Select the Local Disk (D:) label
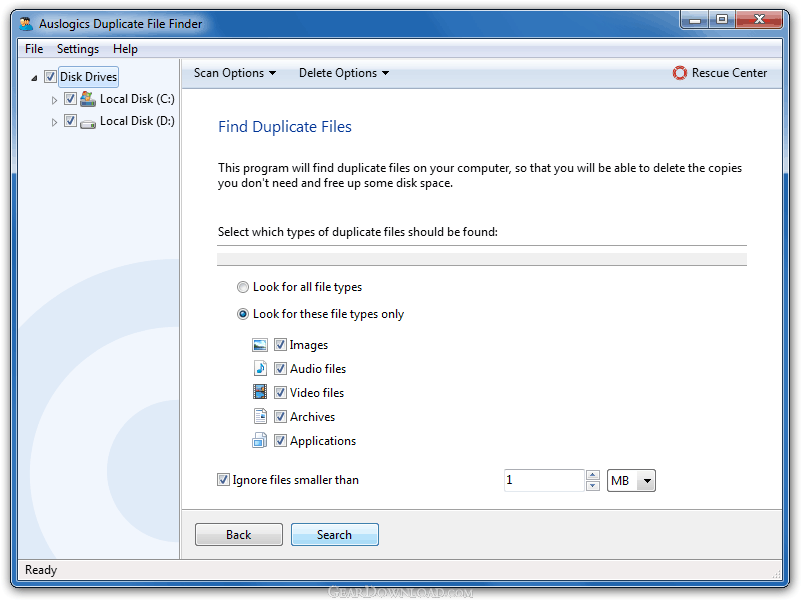The width and height of the screenshot is (802, 601). [x=137, y=121]
